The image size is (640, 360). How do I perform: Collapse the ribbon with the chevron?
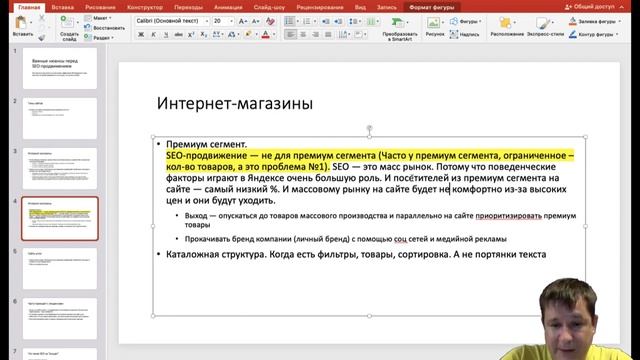[x=622, y=7]
